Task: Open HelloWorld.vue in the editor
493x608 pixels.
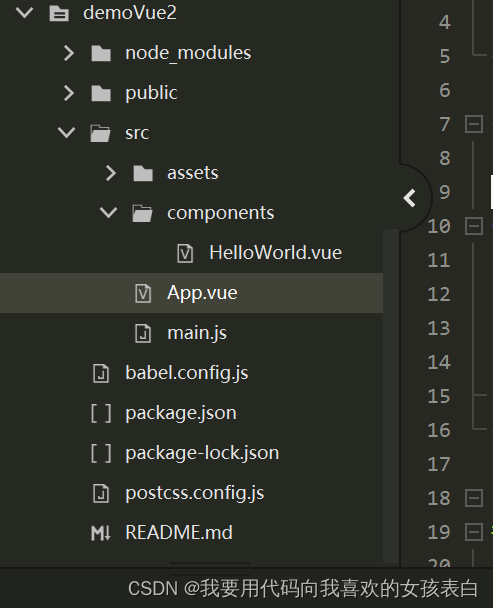Action: [275, 253]
